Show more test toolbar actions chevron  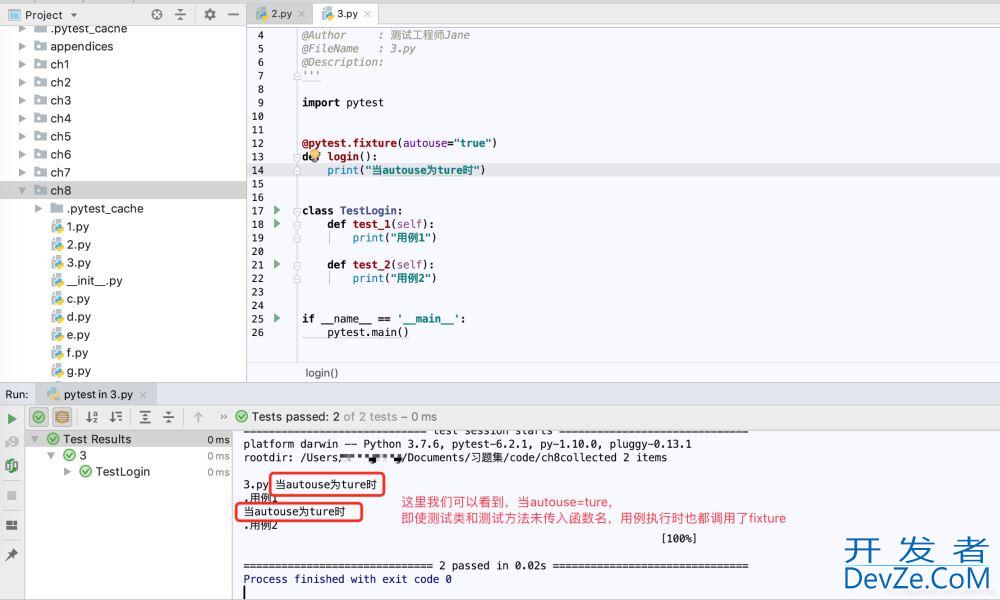223,417
